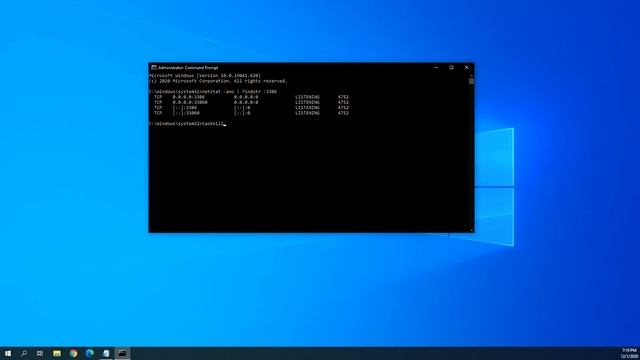Close the Command Prompt window
This screenshot has width=640, height=360.
click(x=467, y=68)
